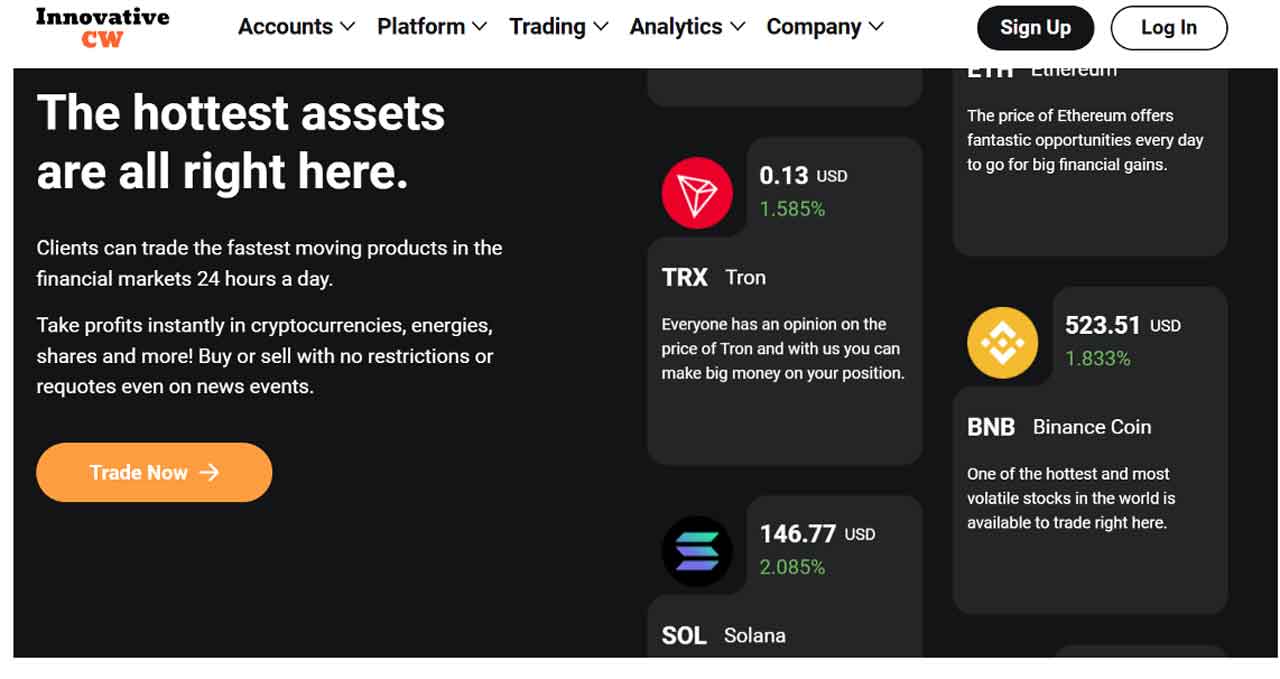Image resolution: width=1280 pixels, height=679 pixels.
Task: Open the Company menu
Action: (824, 27)
